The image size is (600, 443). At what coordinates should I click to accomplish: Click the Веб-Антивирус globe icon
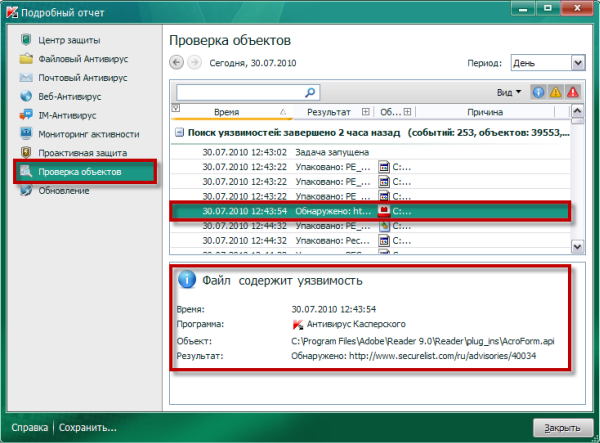coord(26,96)
